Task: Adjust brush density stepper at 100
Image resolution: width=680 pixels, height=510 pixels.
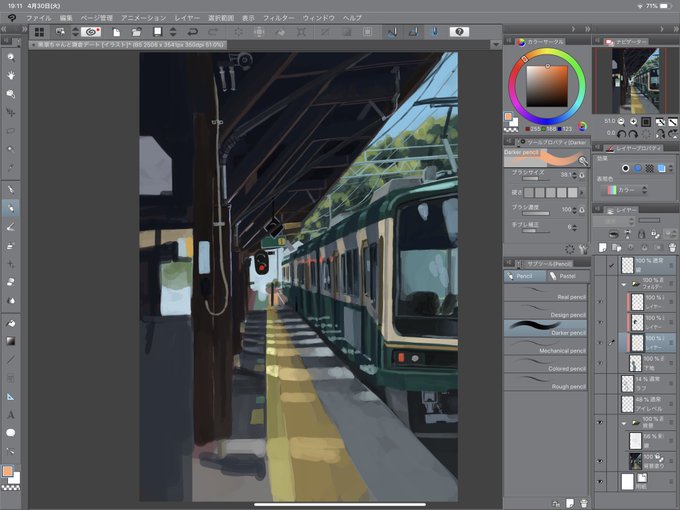Action: [575, 210]
